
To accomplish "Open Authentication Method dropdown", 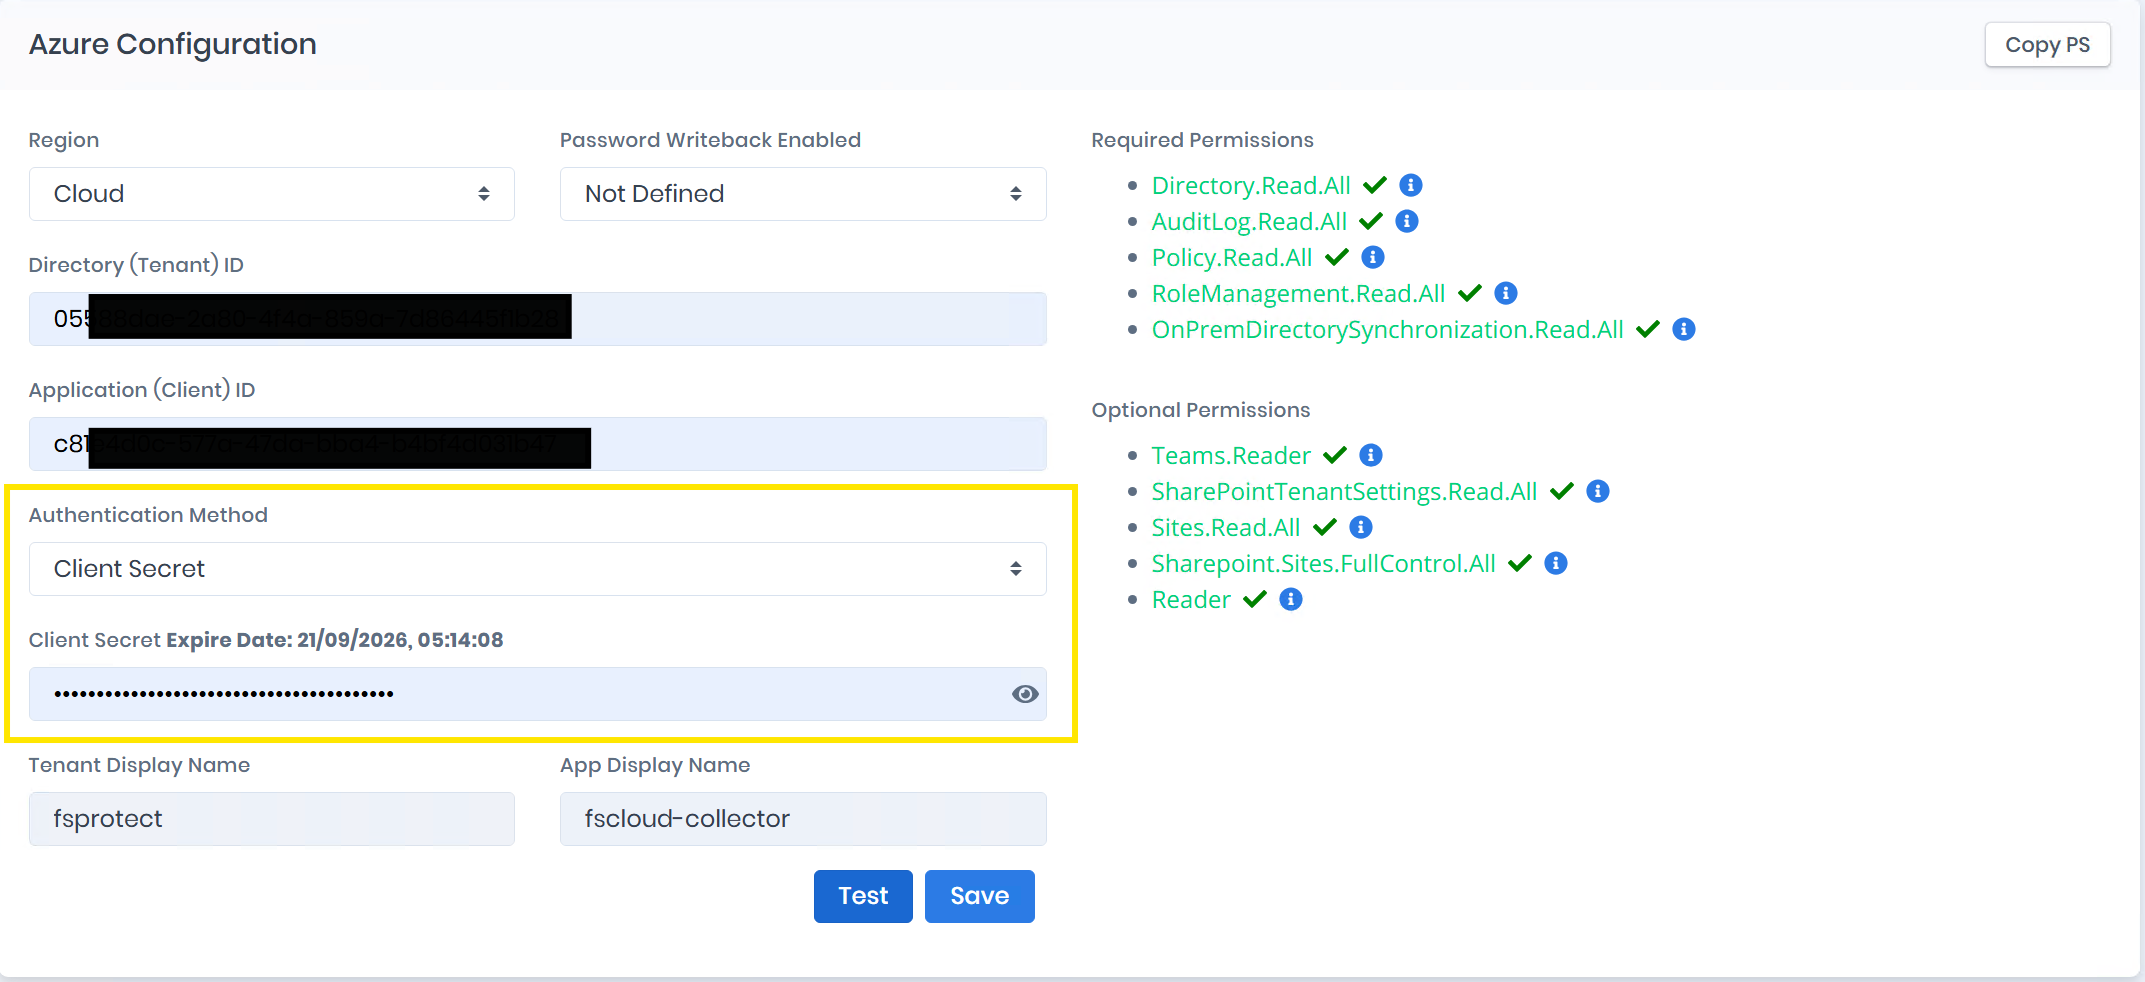I will (x=537, y=569).
